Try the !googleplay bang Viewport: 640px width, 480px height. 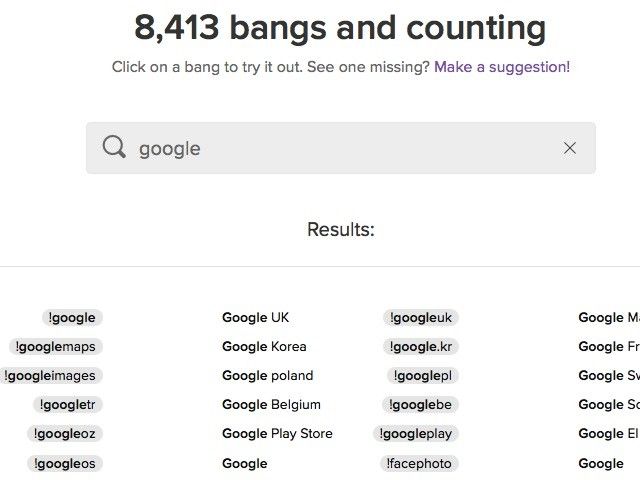coord(416,433)
